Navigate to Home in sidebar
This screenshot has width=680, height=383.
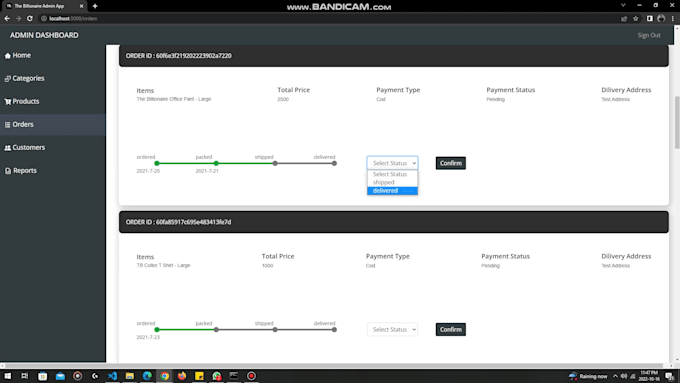coord(52,56)
